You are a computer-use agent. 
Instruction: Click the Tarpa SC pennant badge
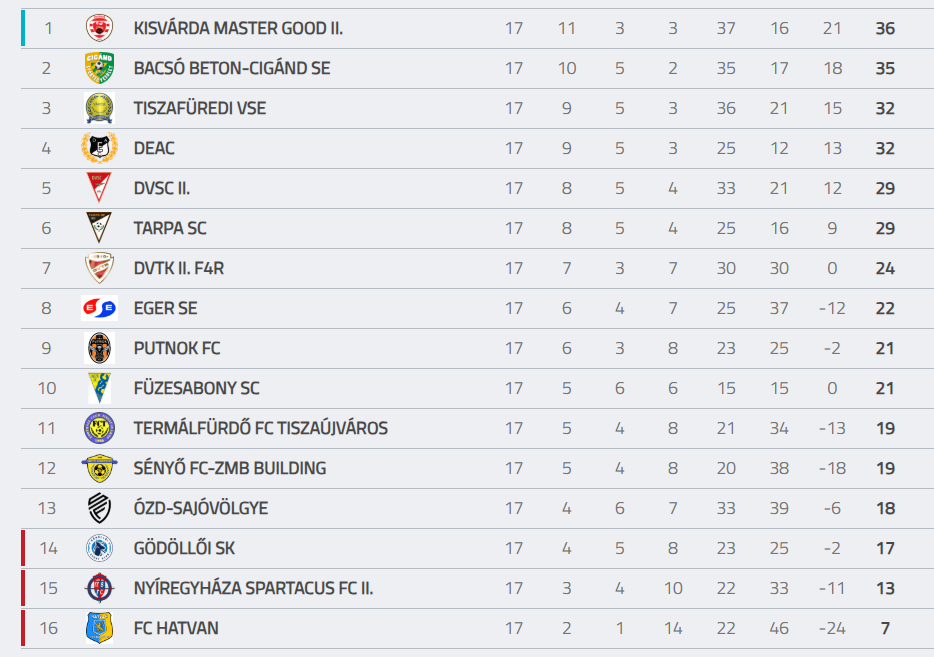[99, 228]
